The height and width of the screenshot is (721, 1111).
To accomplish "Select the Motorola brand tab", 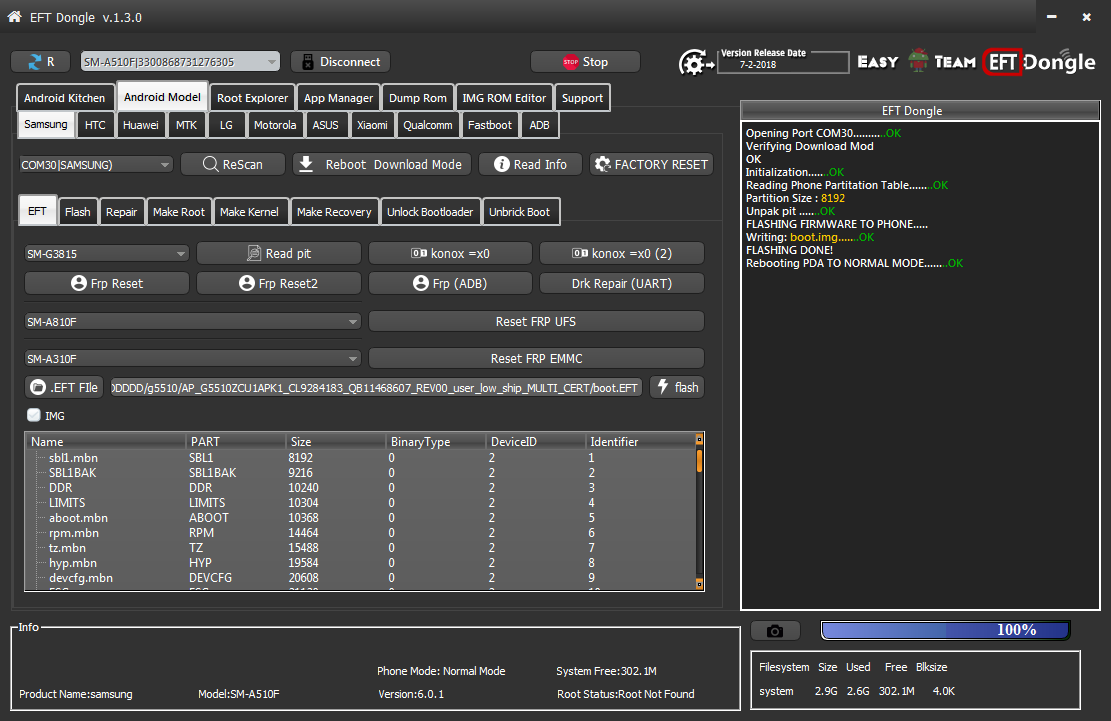I will [x=275, y=125].
